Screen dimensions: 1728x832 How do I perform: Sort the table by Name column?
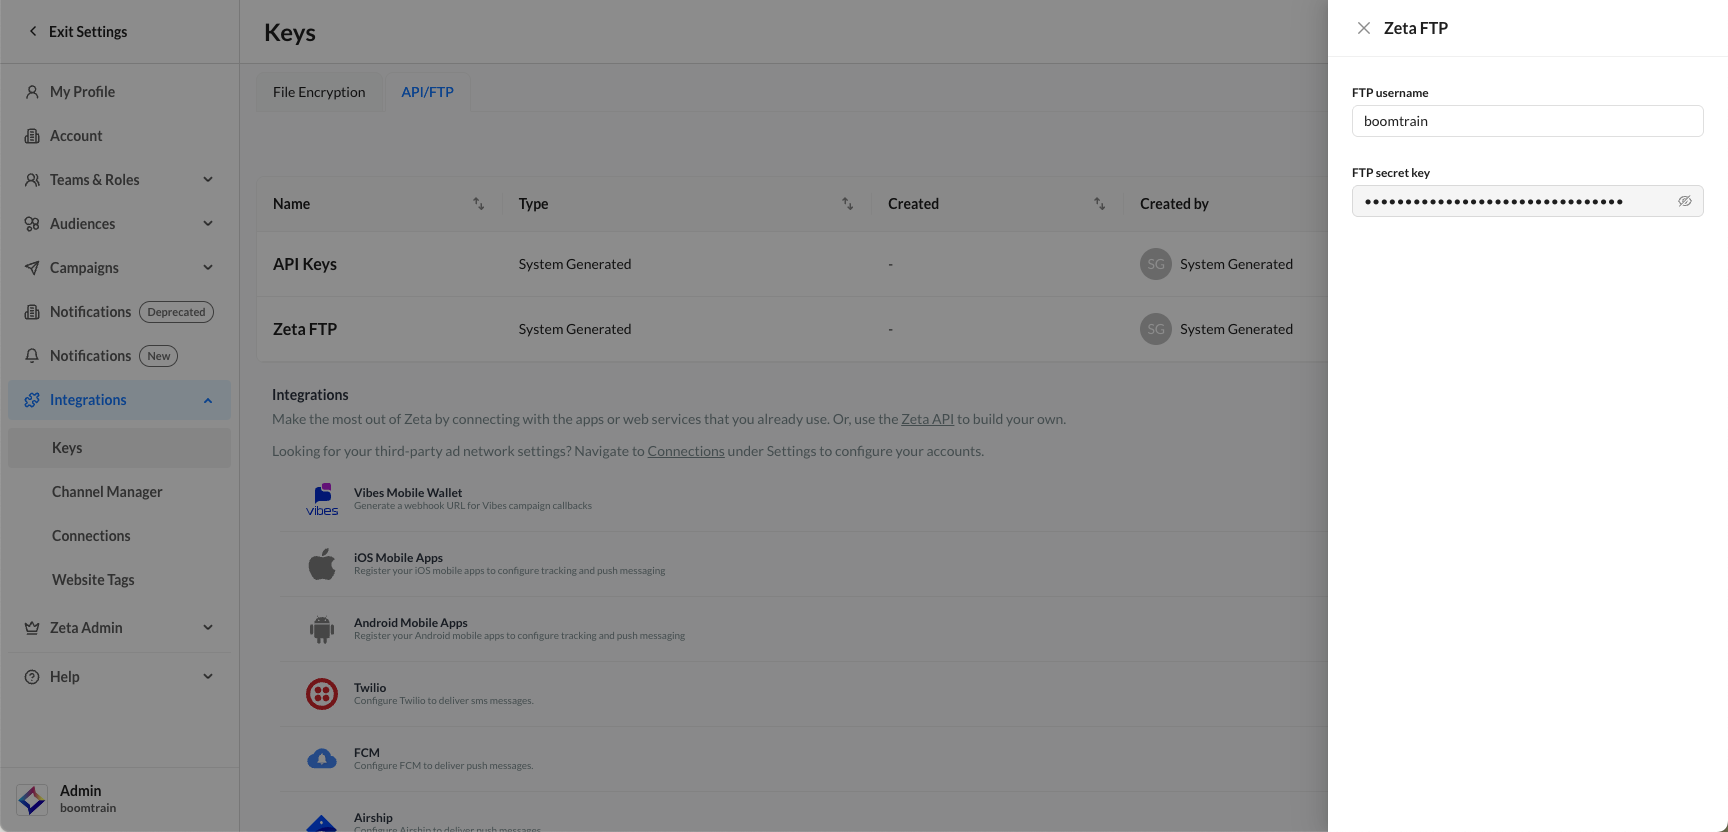point(478,204)
